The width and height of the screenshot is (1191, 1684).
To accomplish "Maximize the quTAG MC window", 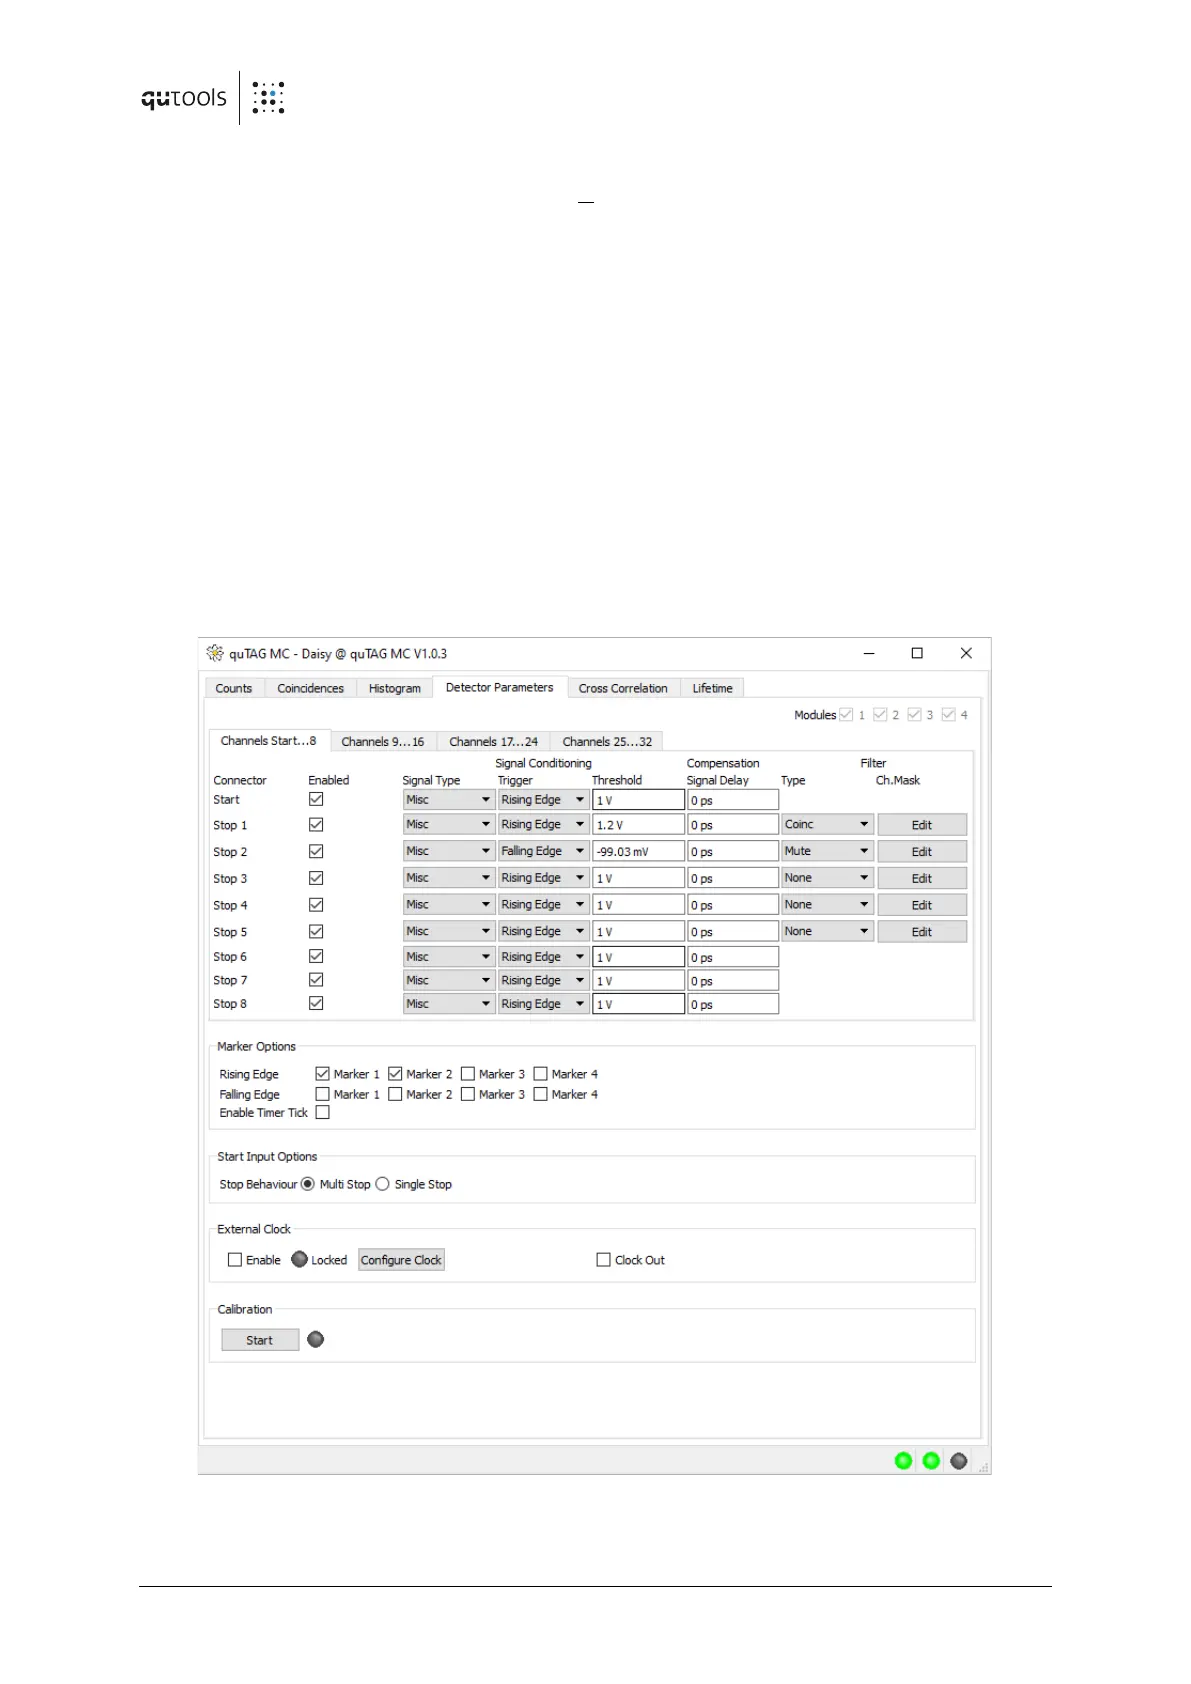I will (917, 653).
